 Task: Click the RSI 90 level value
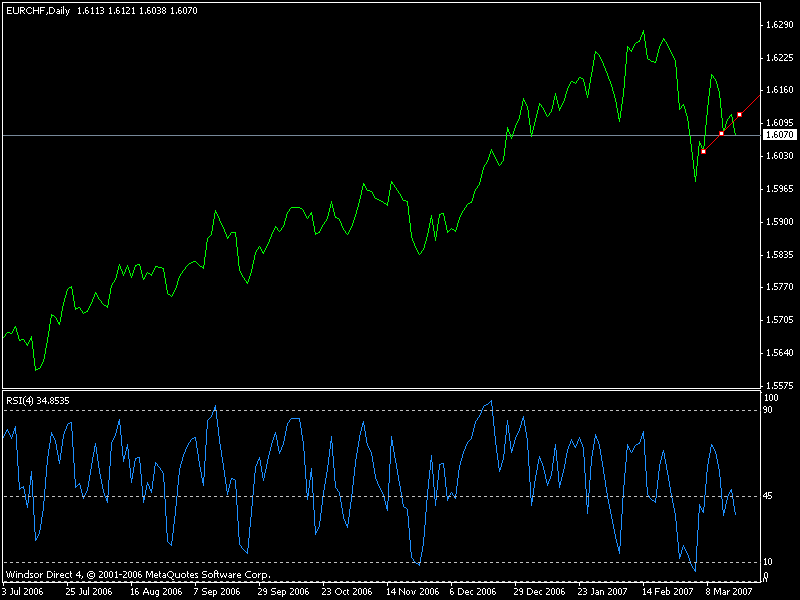point(768,410)
